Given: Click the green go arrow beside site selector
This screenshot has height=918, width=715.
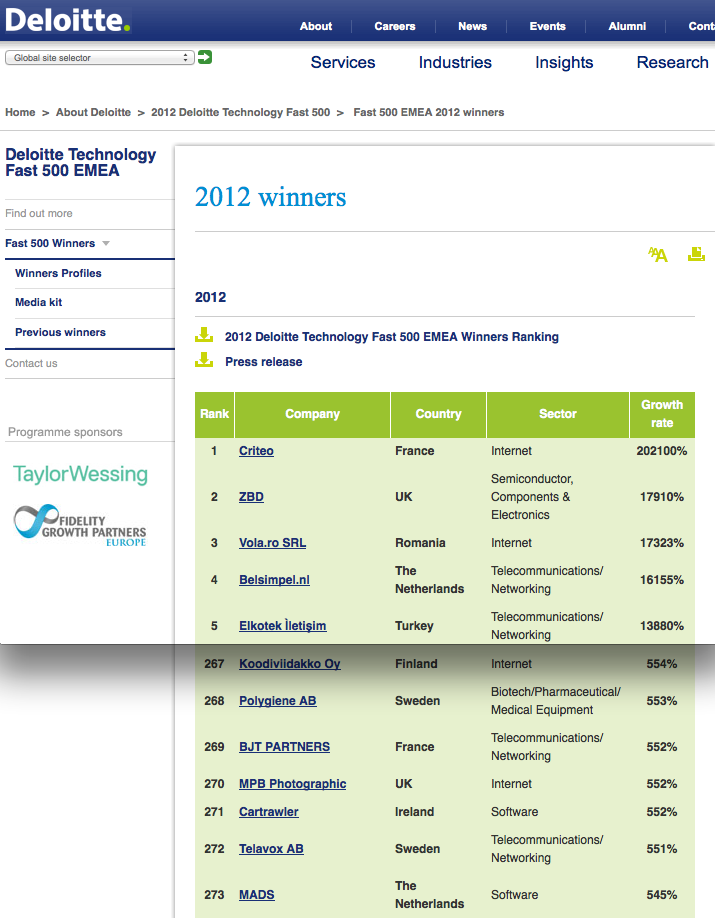Looking at the screenshot, I should pyautogui.click(x=204, y=57).
